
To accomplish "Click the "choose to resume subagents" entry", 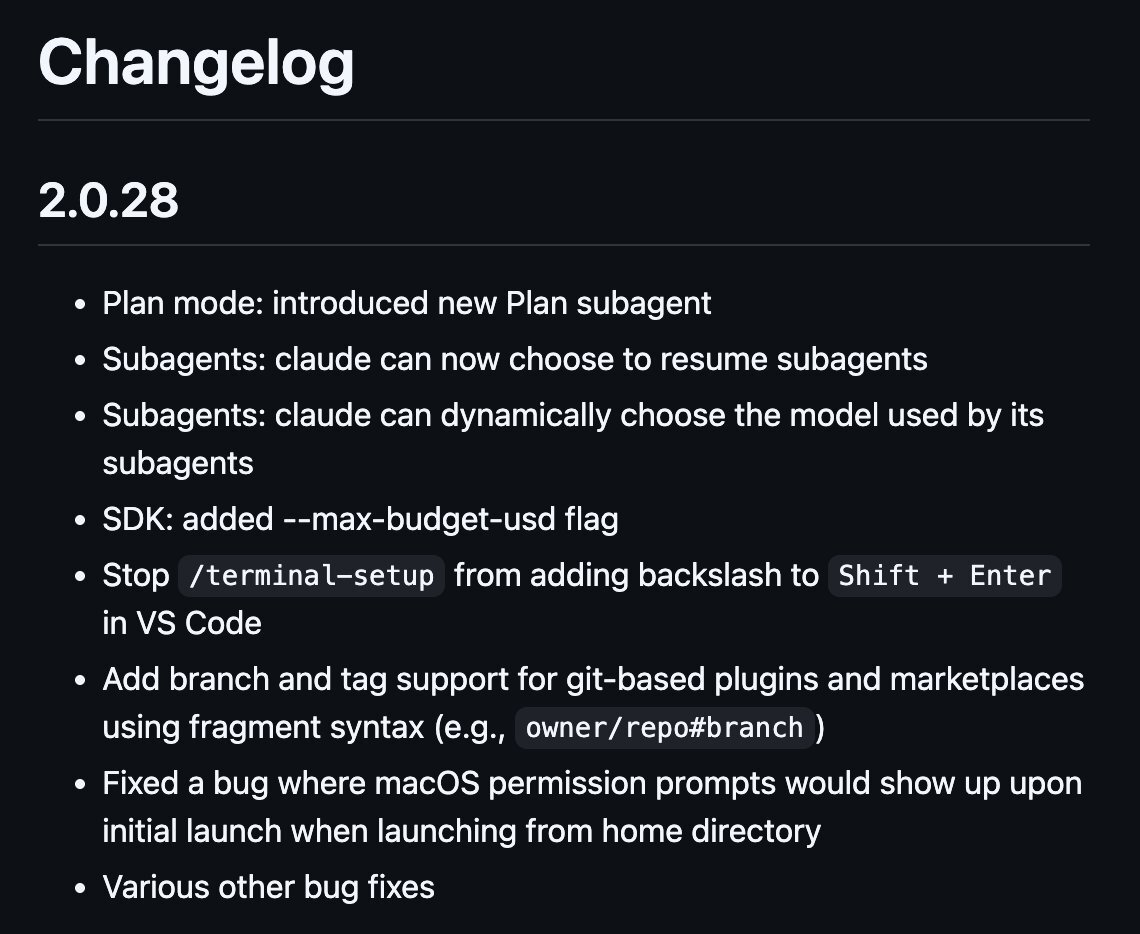I will [x=717, y=359].
